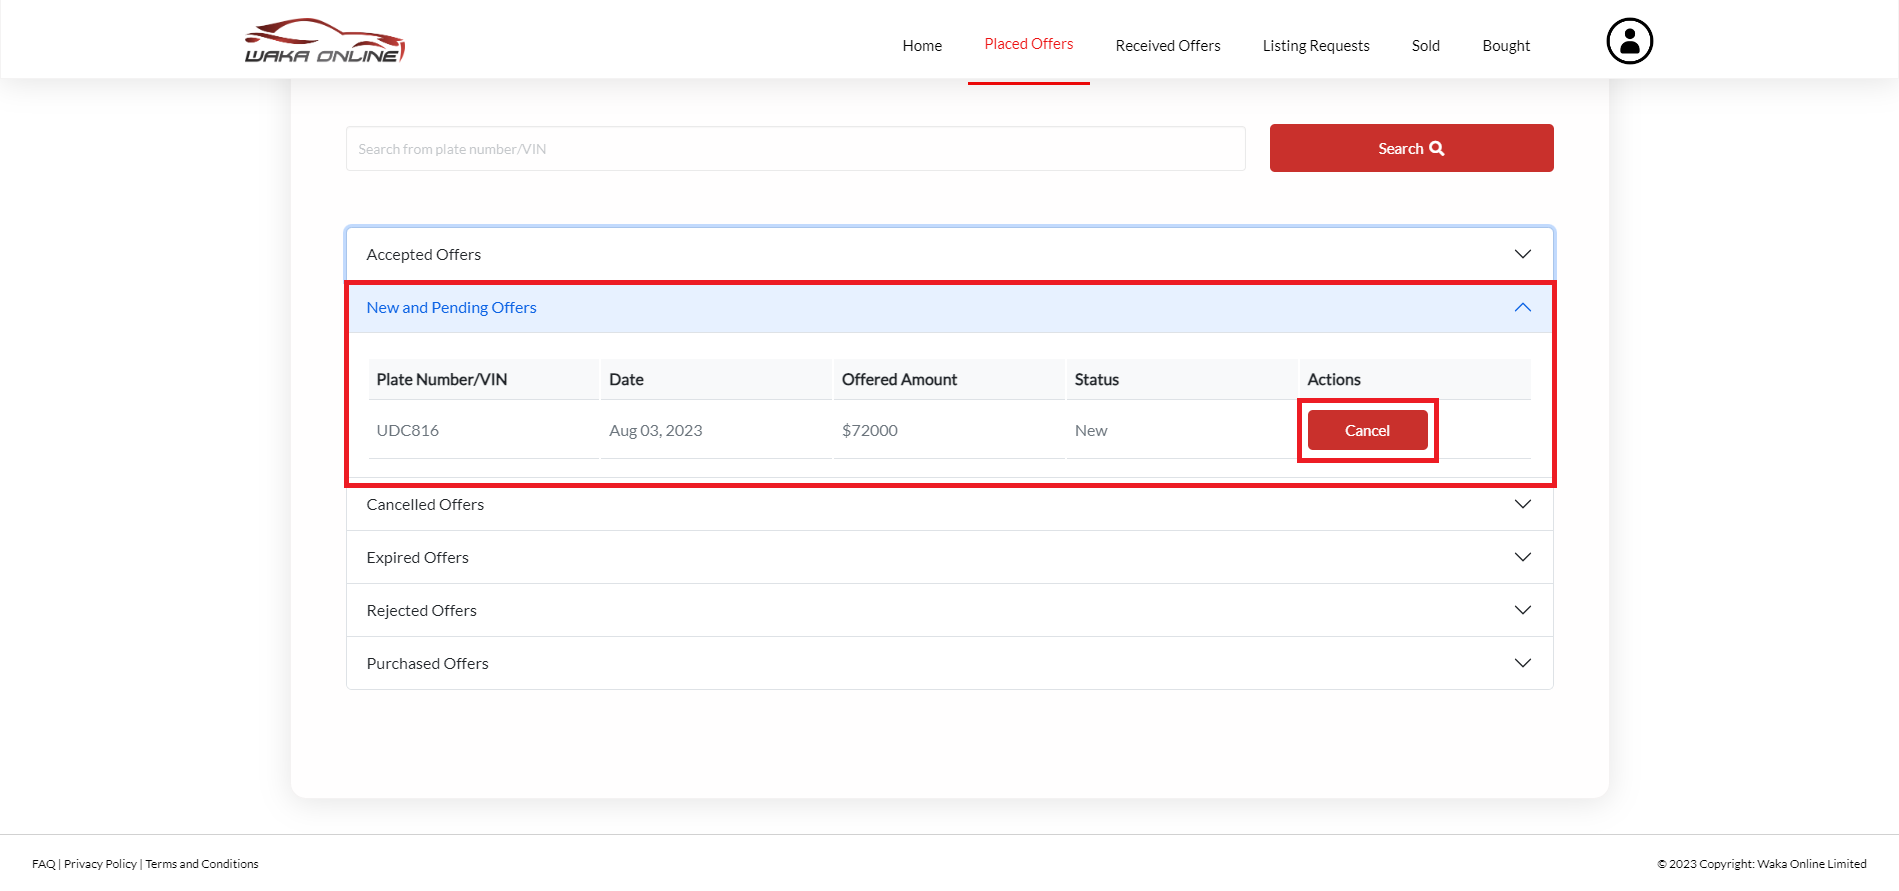Image resolution: width=1899 pixels, height=891 pixels.
Task: Click the Waka Online logo
Action: point(325,41)
